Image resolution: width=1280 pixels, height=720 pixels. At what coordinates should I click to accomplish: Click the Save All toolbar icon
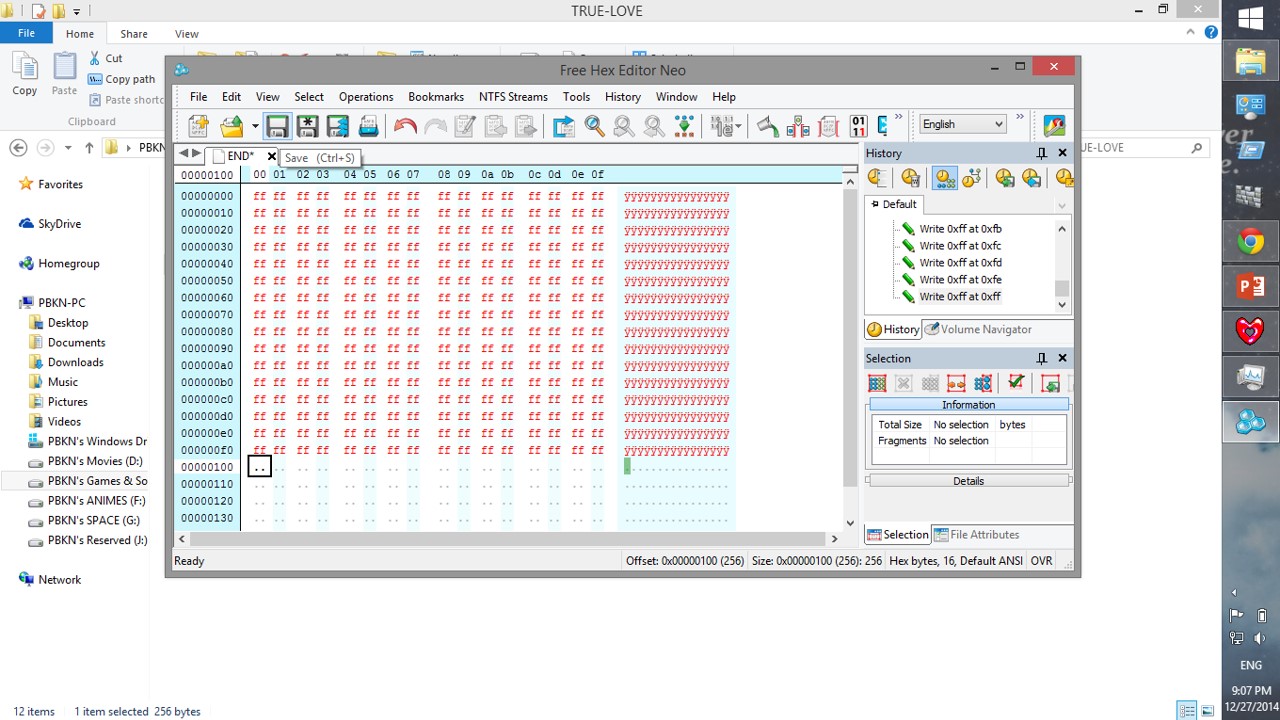pos(337,126)
